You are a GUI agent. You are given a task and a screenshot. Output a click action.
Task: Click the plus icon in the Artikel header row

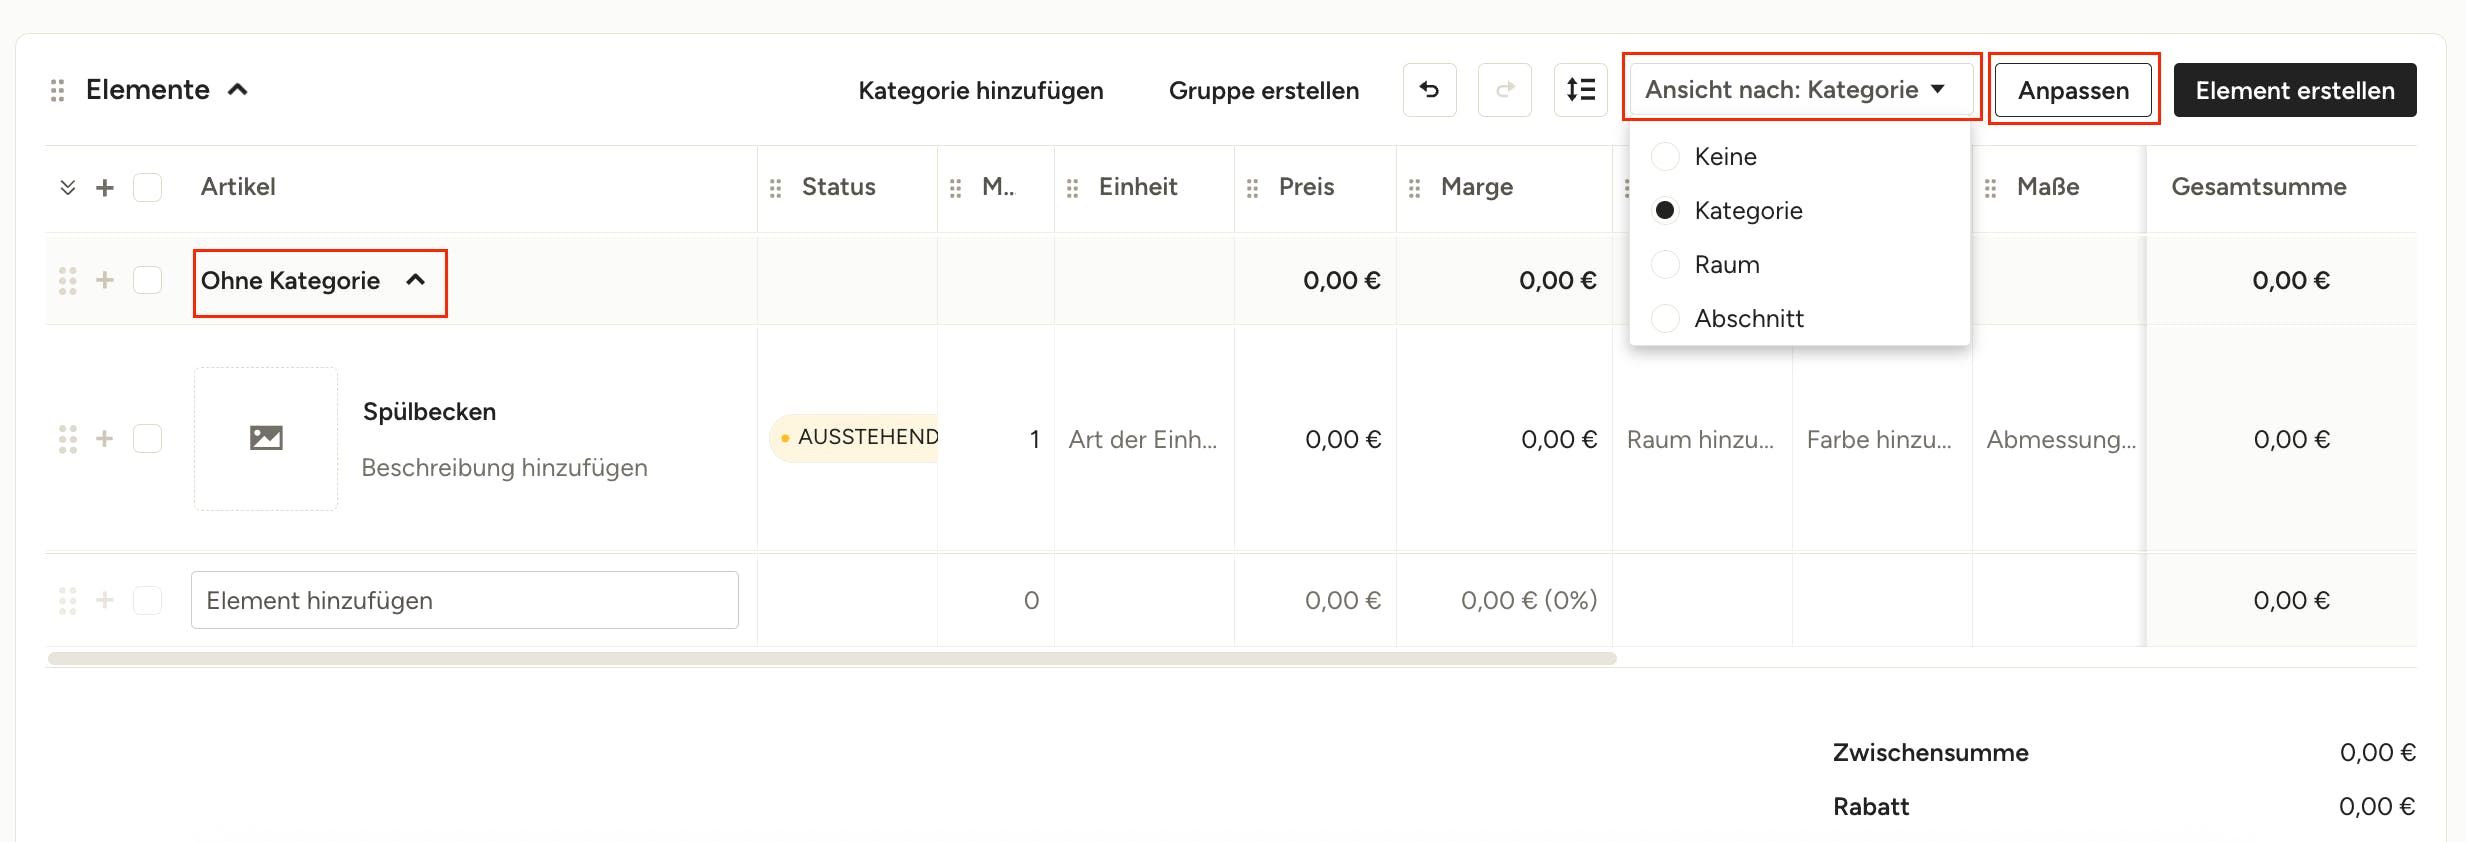(105, 188)
